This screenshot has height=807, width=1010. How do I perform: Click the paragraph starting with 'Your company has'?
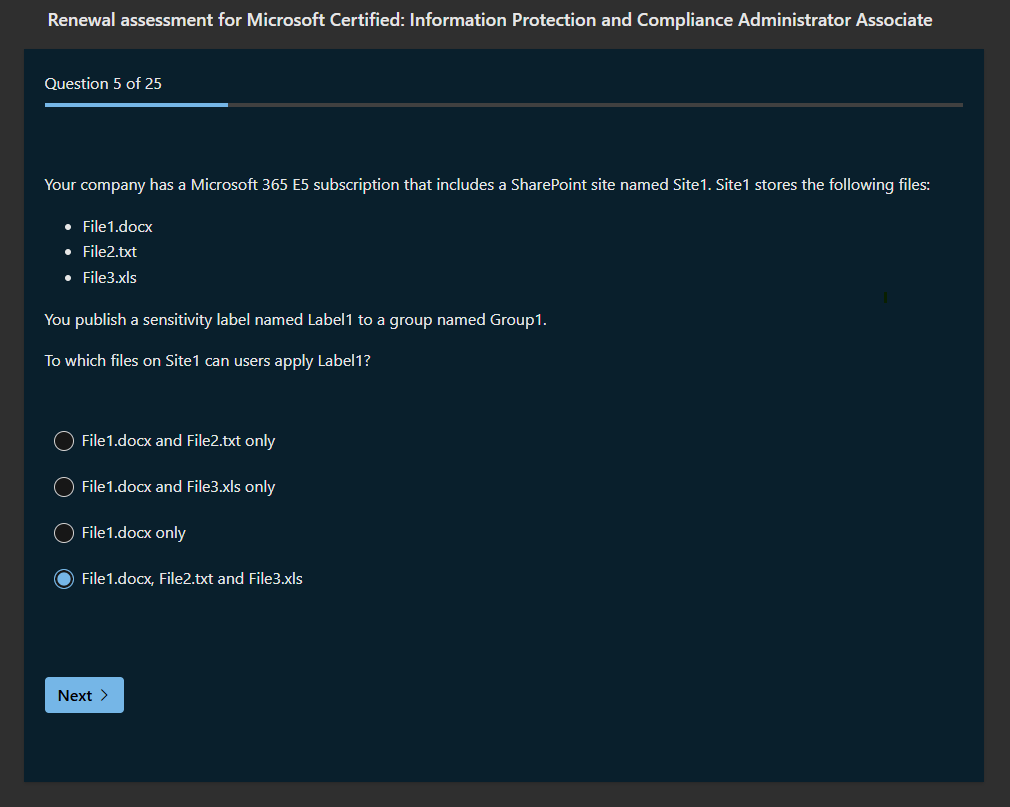click(x=487, y=185)
